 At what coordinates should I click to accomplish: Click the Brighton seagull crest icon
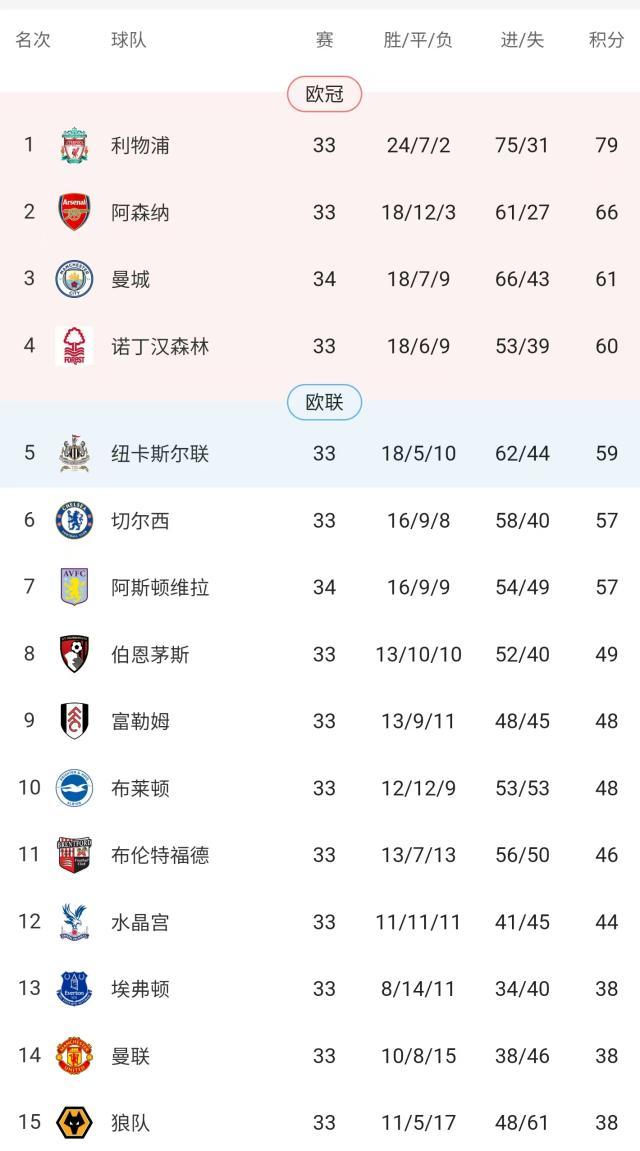tap(72, 787)
